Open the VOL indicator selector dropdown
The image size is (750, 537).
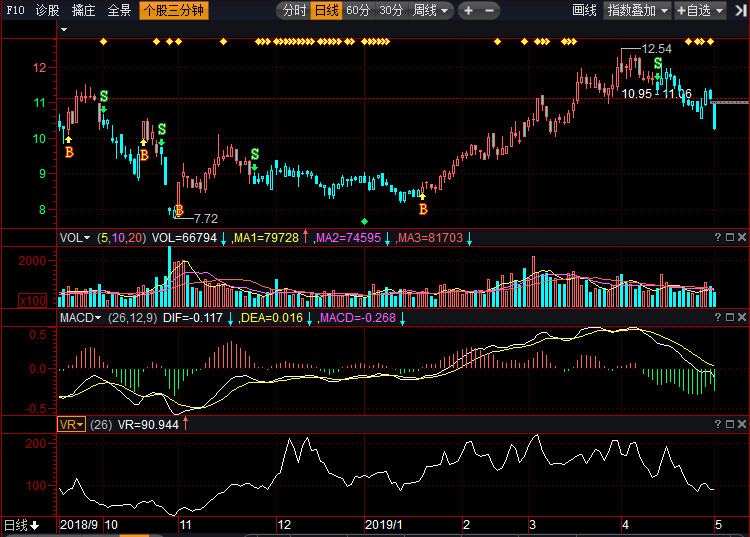coord(74,237)
